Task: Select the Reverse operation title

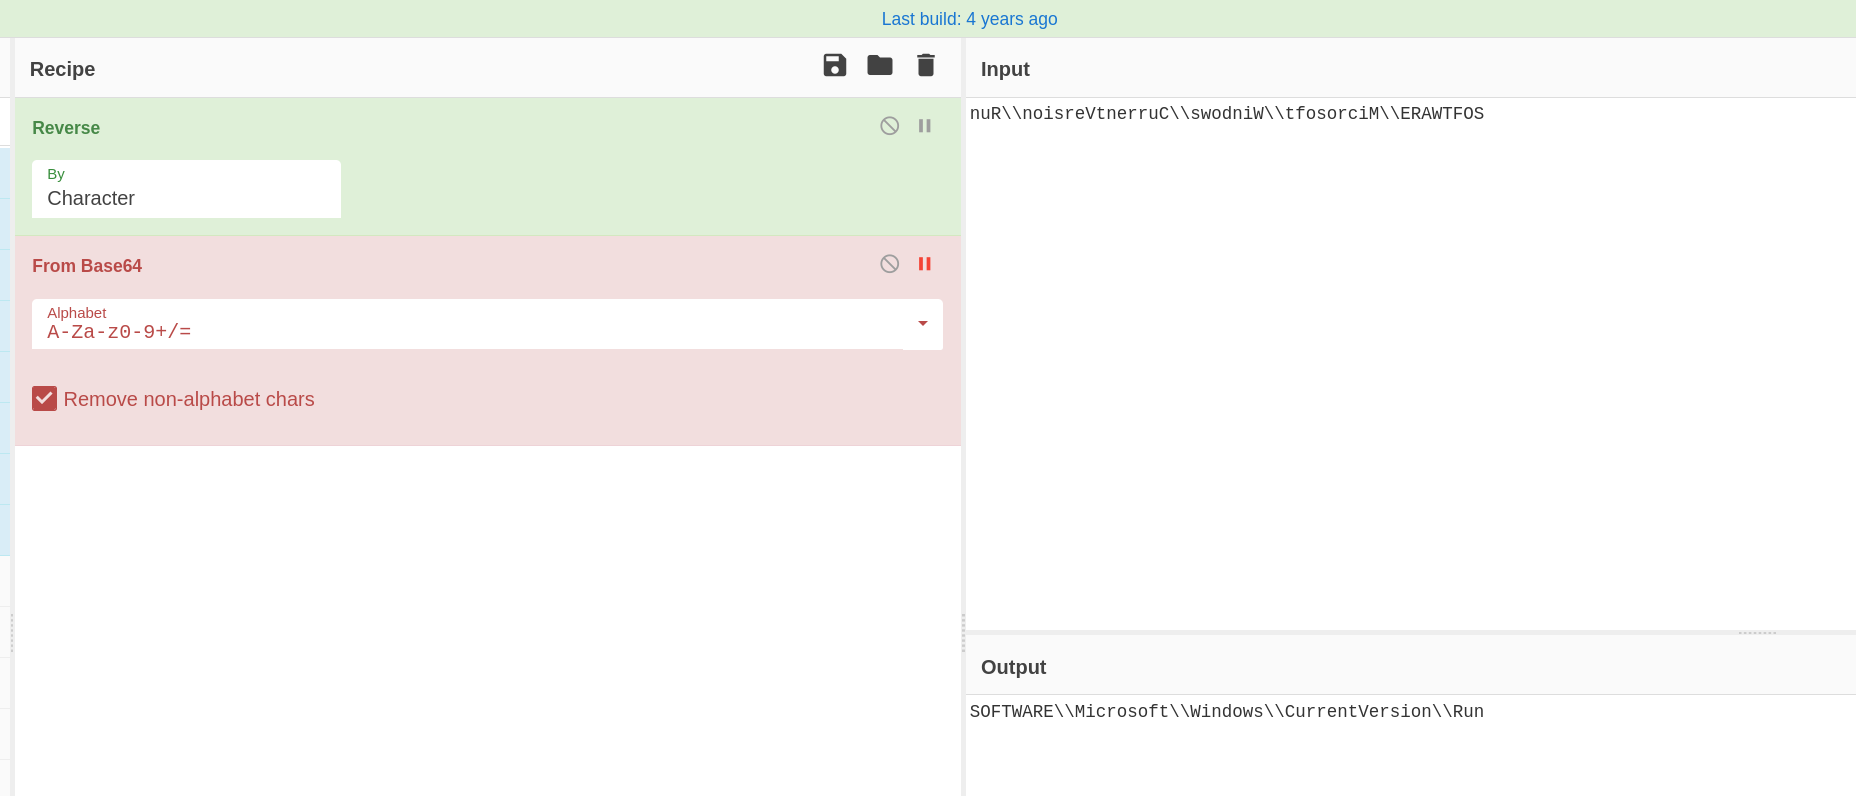Action: coord(66,128)
